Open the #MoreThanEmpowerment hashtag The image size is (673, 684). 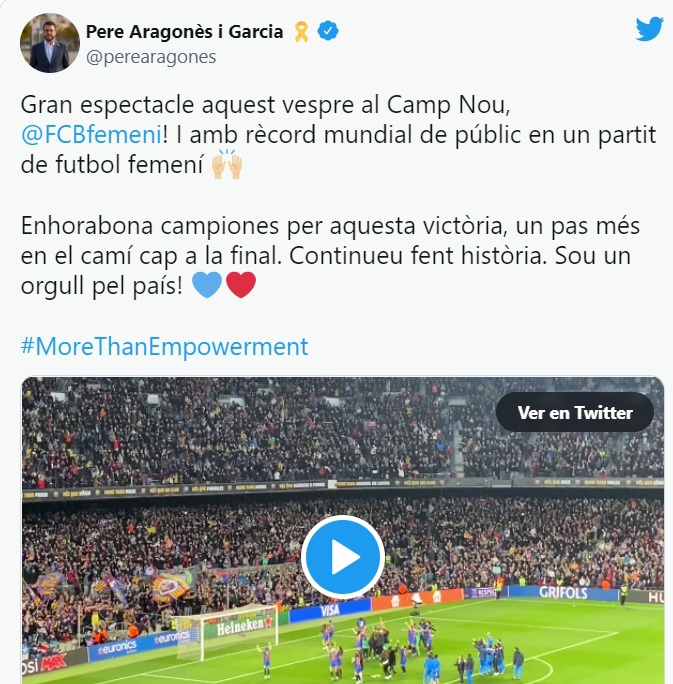(164, 346)
